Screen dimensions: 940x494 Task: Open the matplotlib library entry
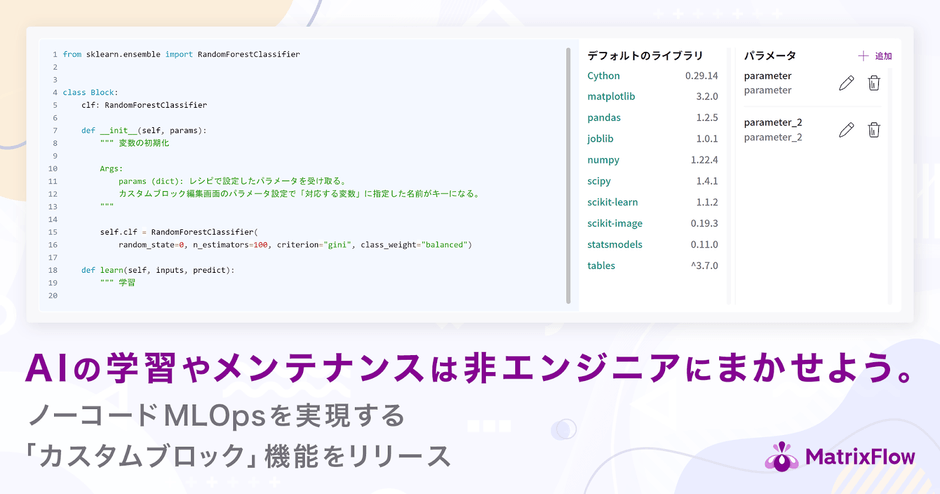point(611,97)
